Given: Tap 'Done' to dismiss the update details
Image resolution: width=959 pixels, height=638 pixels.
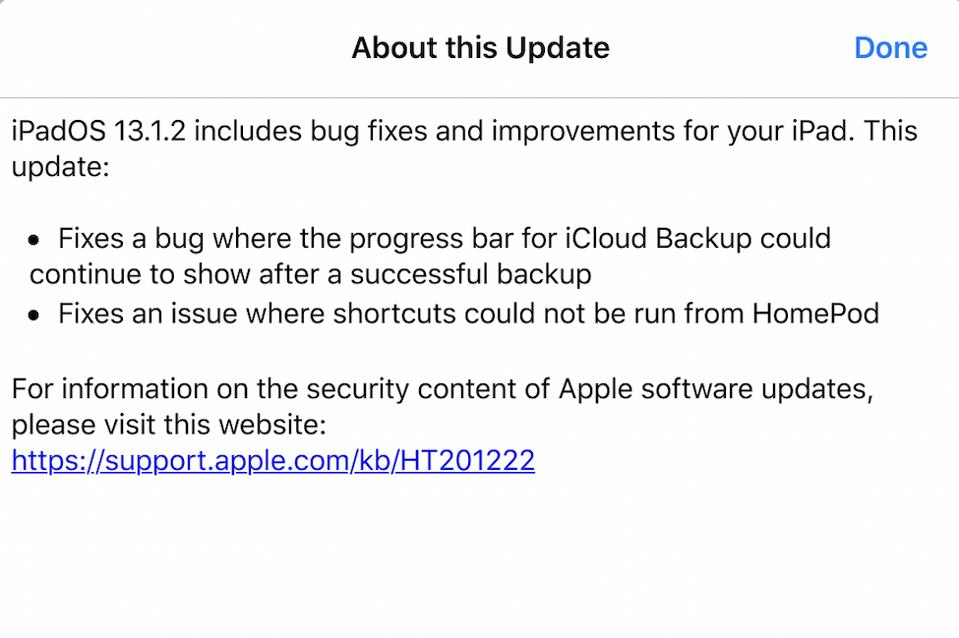Looking at the screenshot, I should pyautogui.click(x=889, y=47).
